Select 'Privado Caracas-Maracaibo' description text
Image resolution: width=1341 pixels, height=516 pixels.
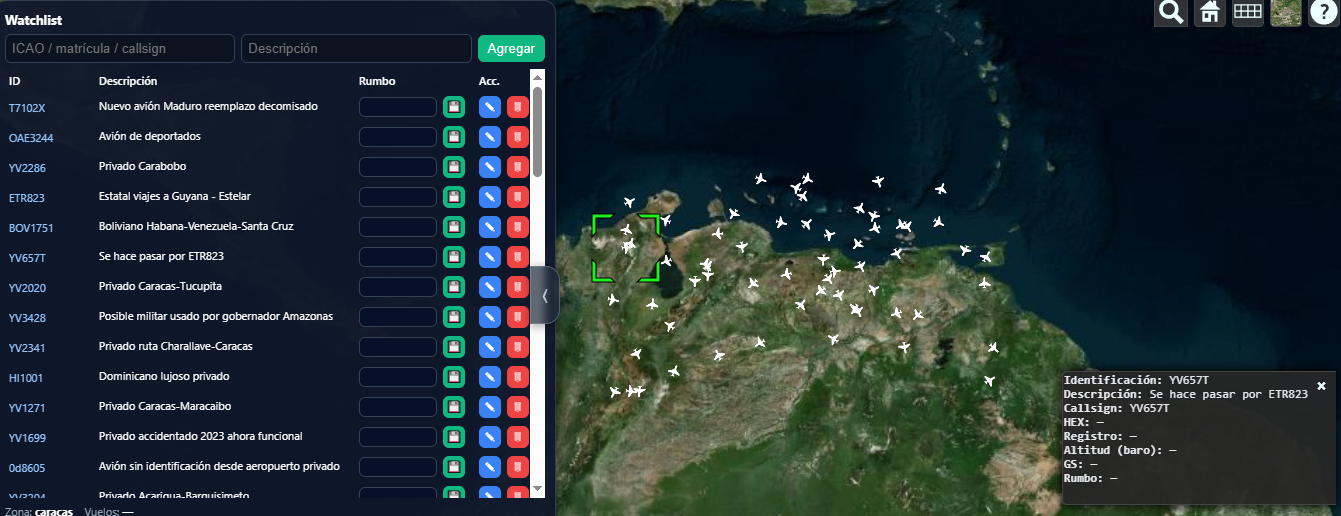(x=165, y=406)
